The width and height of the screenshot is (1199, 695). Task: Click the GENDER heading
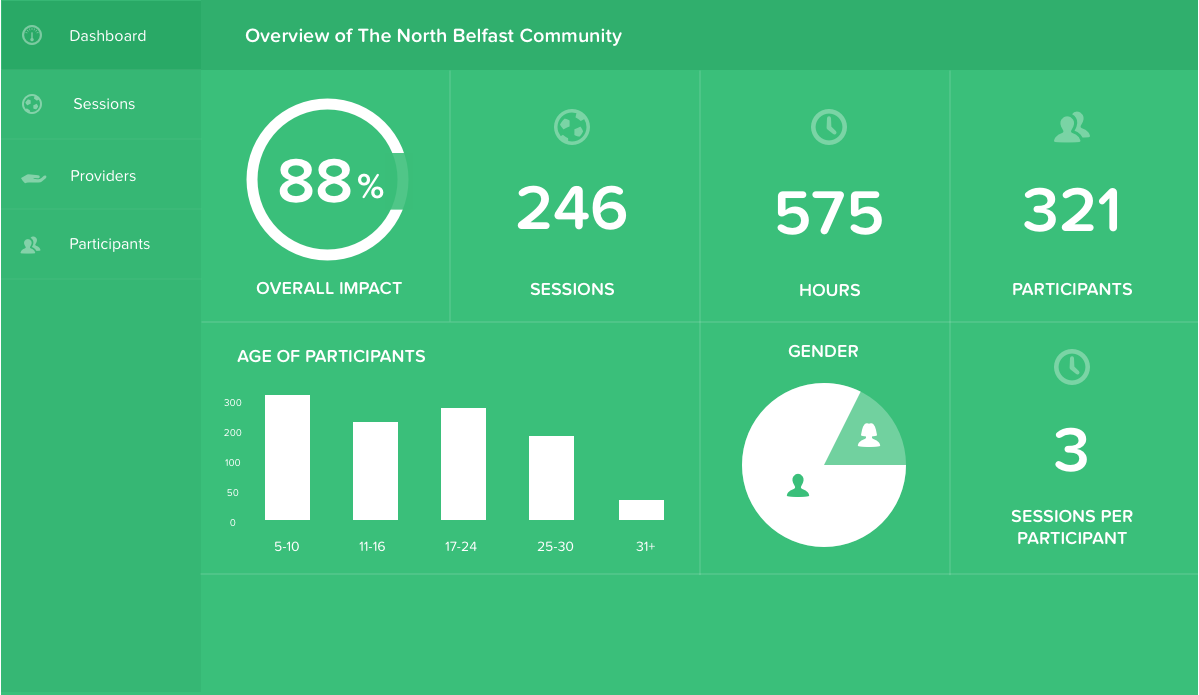(x=824, y=351)
